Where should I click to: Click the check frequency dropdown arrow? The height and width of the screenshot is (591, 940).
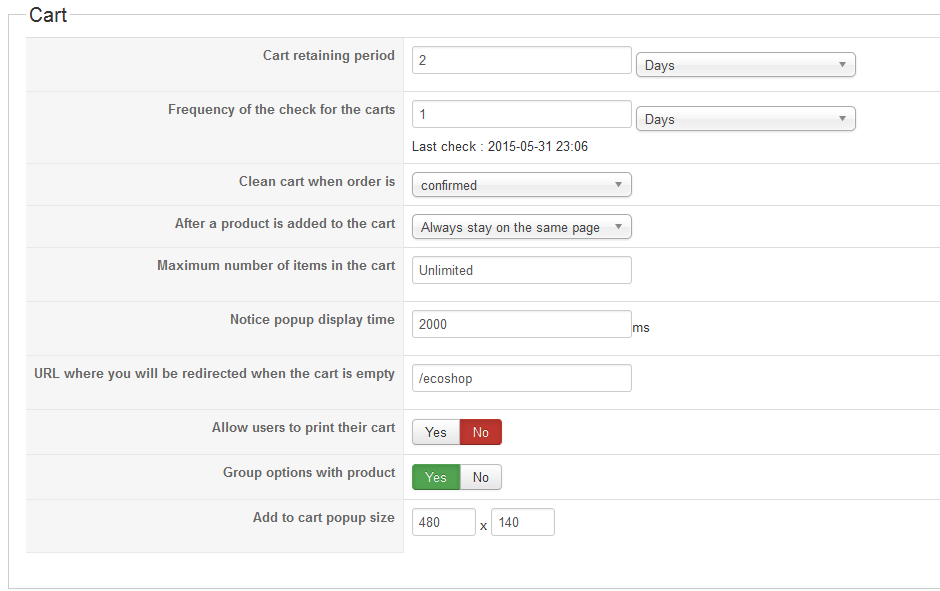tap(842, 119)
